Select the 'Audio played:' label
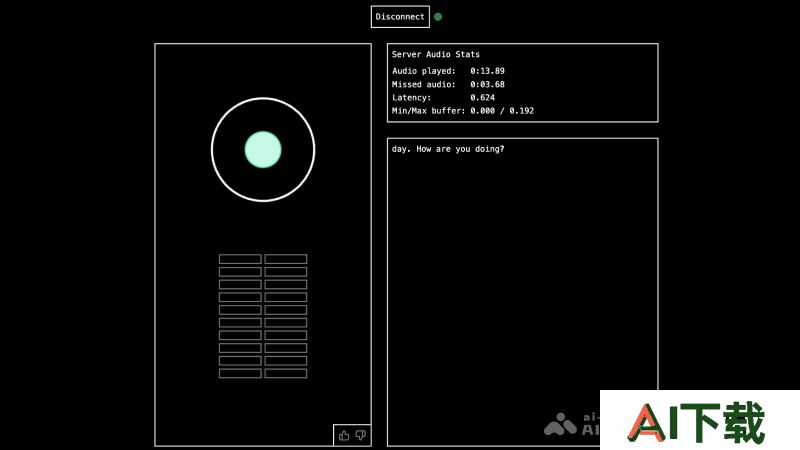Screen dimensions: 800x450 423,71
